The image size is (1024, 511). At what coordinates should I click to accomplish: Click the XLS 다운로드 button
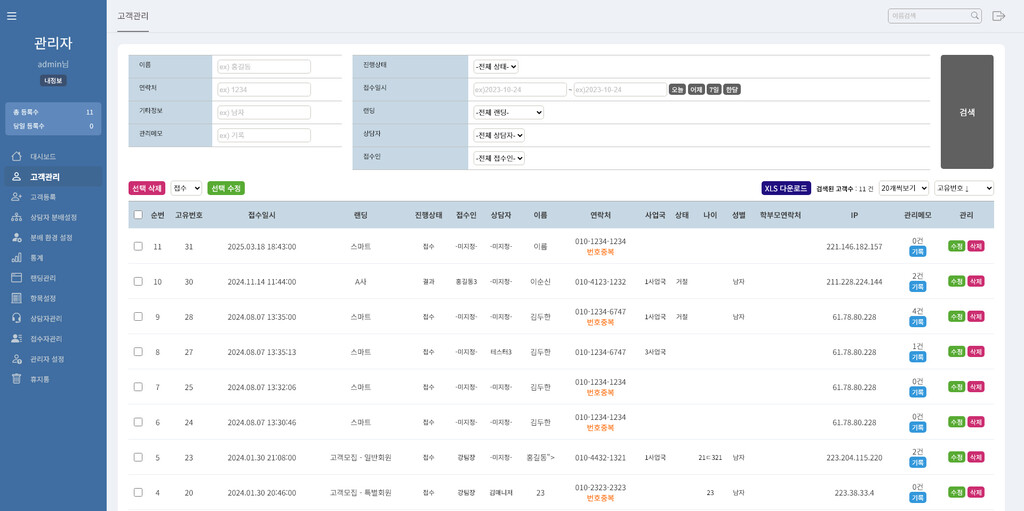786,188
